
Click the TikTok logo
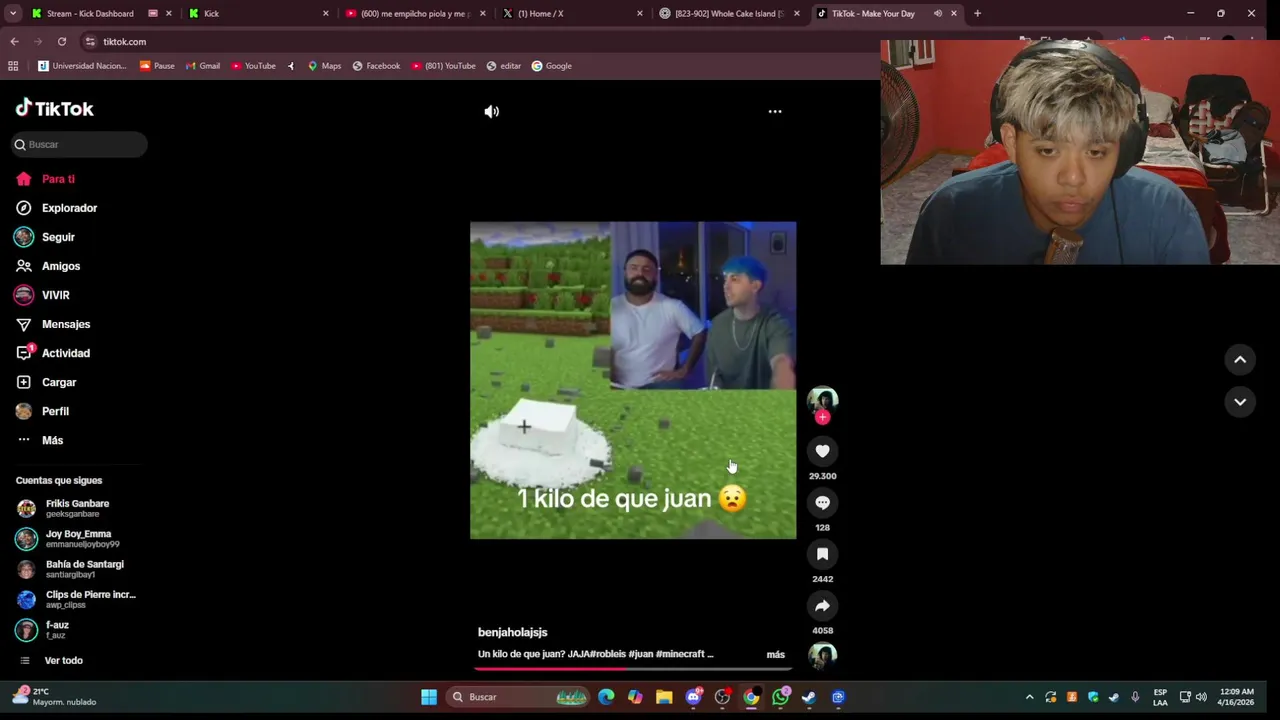[55, 108]
